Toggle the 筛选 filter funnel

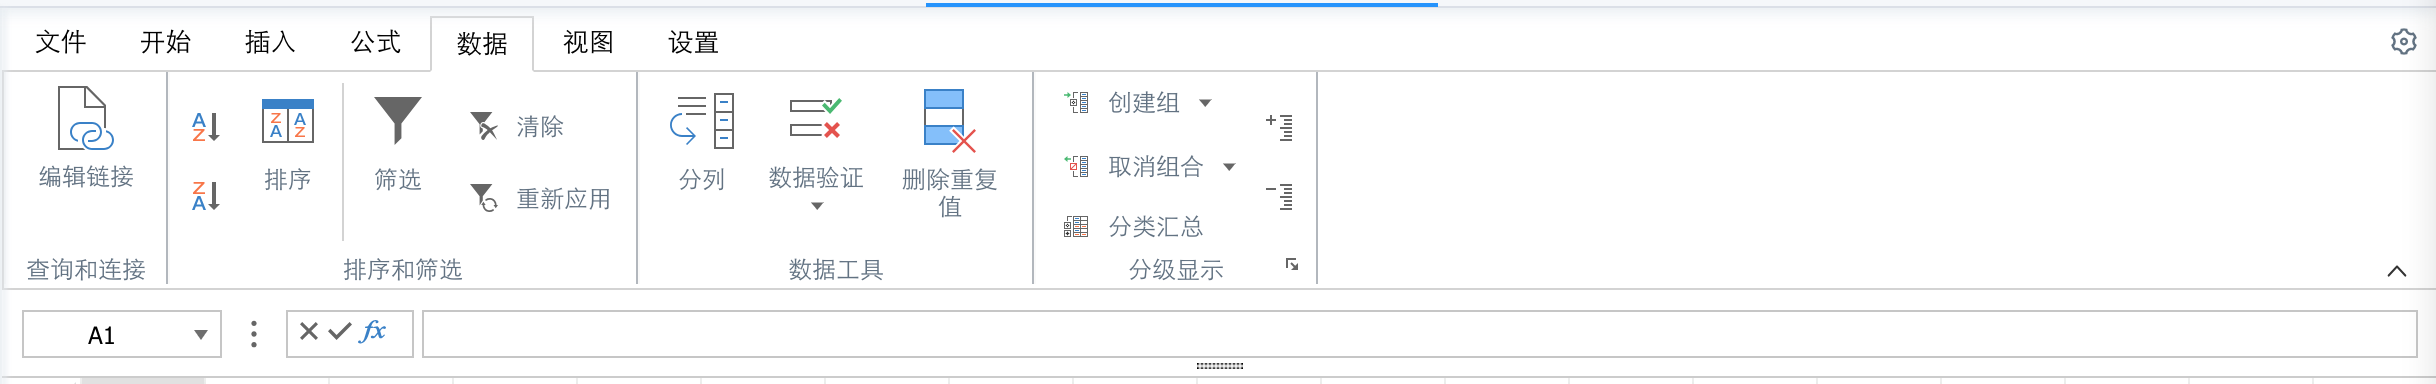(397, 145)
